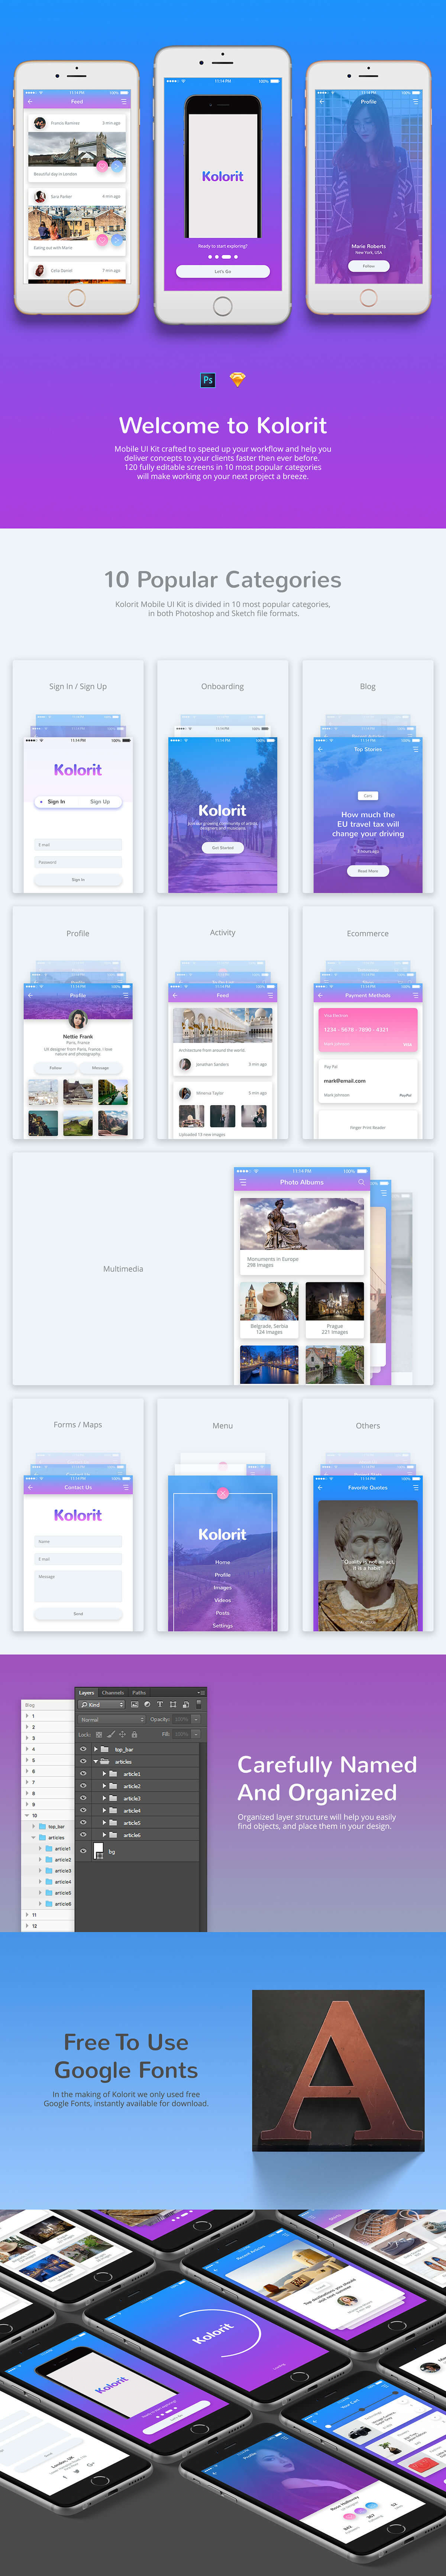Click pixel layer filter icon in Layers panel

tap(134, 1704)
